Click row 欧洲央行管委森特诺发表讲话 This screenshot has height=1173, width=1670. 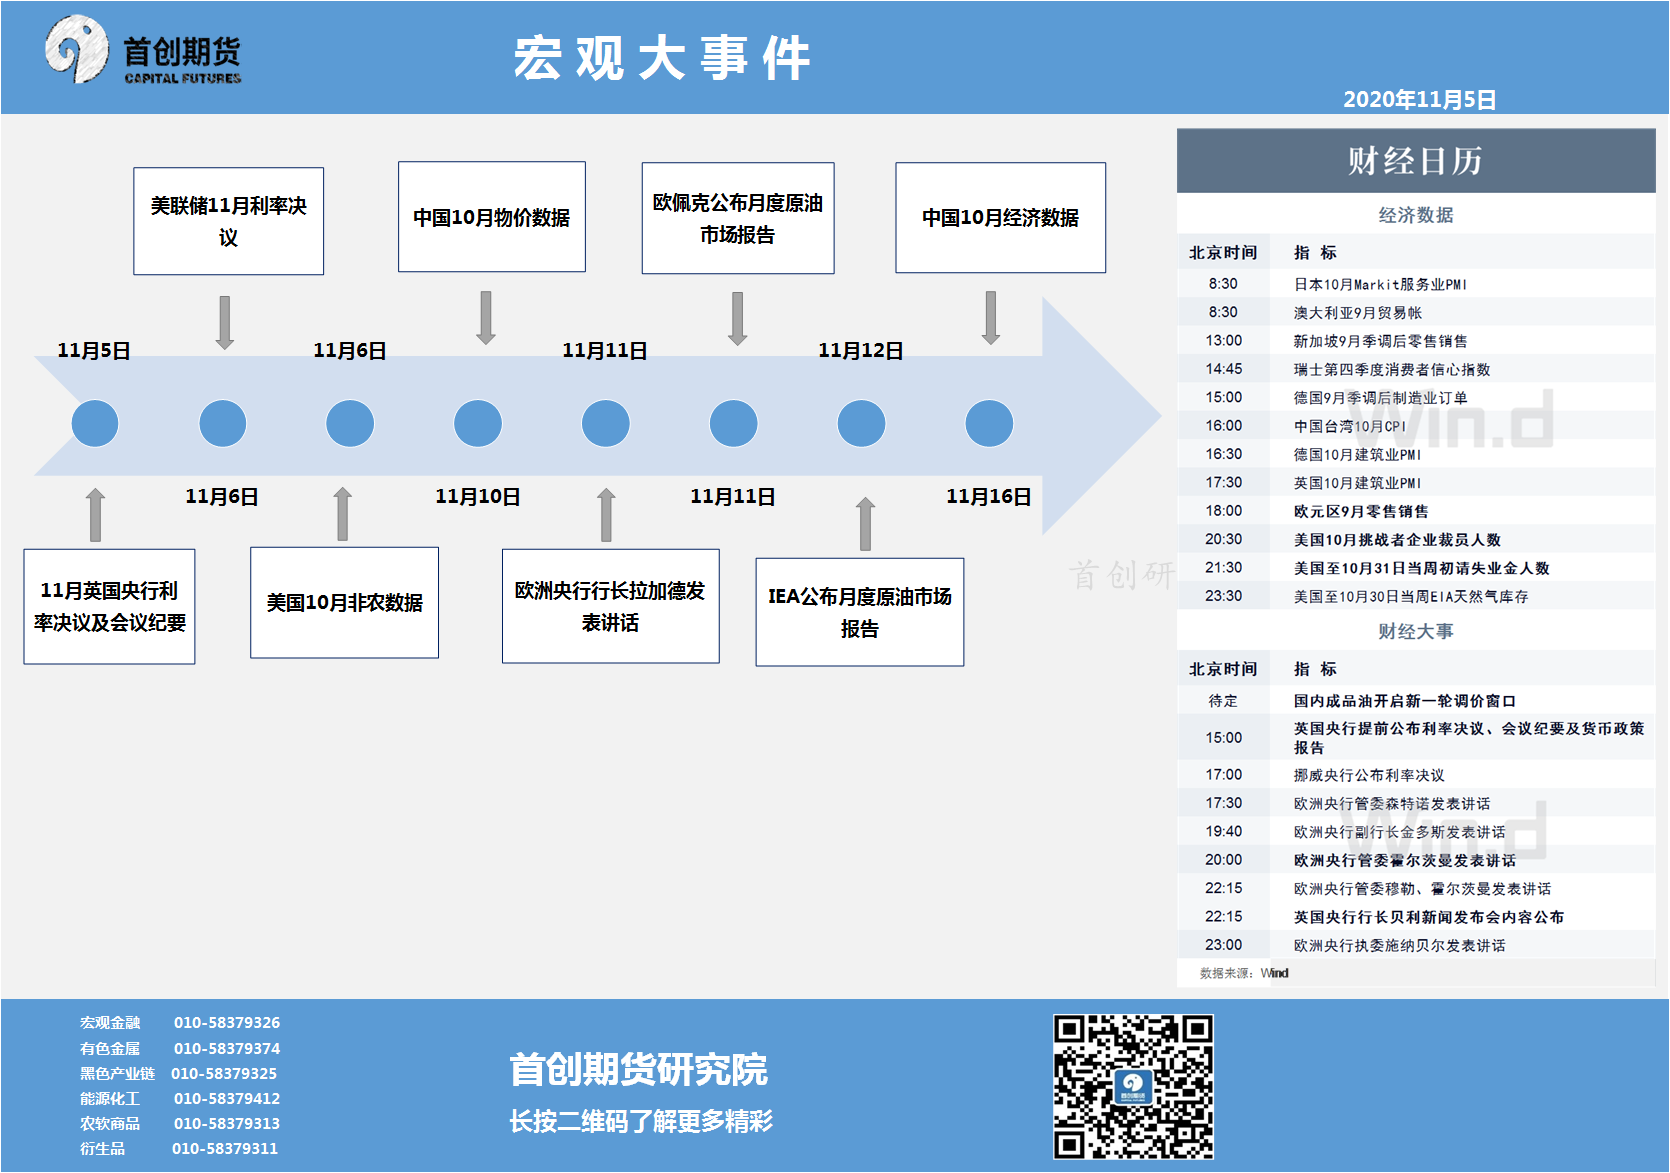pyautogui.click(x=1416, y=803)
